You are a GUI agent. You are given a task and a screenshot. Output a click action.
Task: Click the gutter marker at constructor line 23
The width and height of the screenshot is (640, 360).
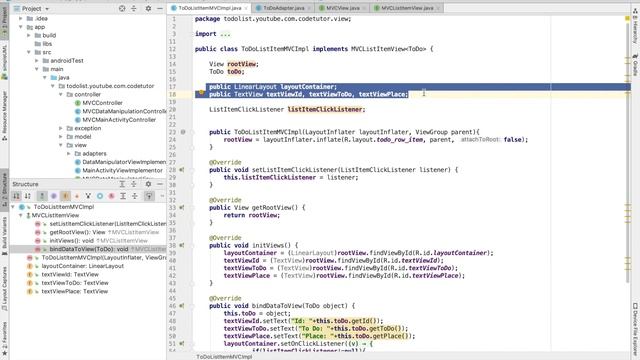point(183,132)
